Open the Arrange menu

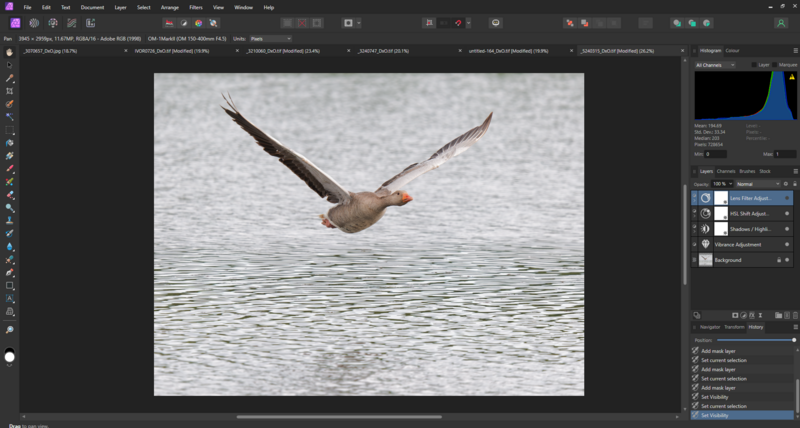coord(169,8)
